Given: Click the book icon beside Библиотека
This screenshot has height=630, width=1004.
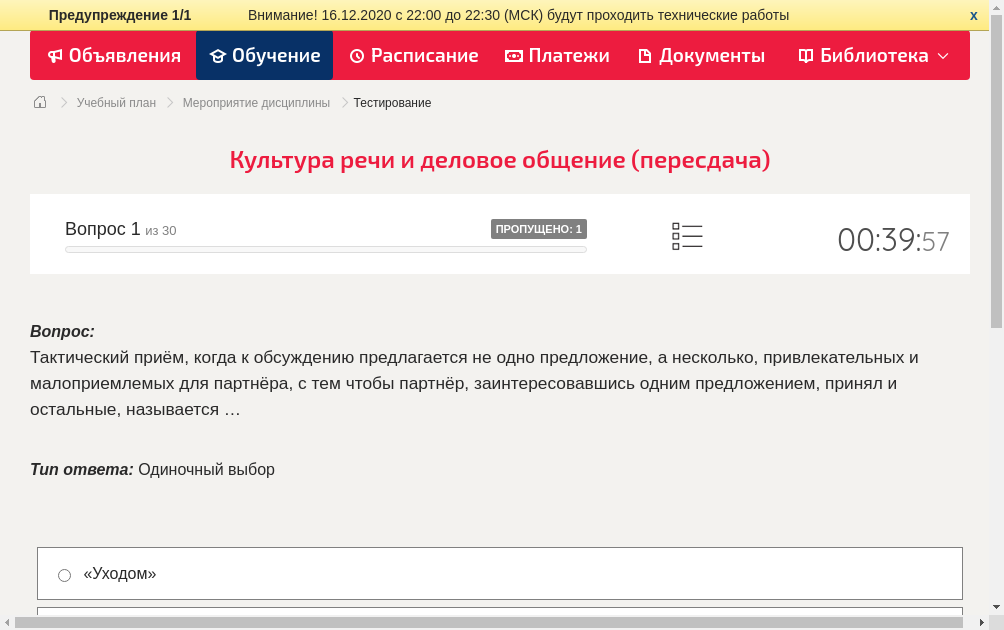Looking at the screenshot, I should (805, 55).
